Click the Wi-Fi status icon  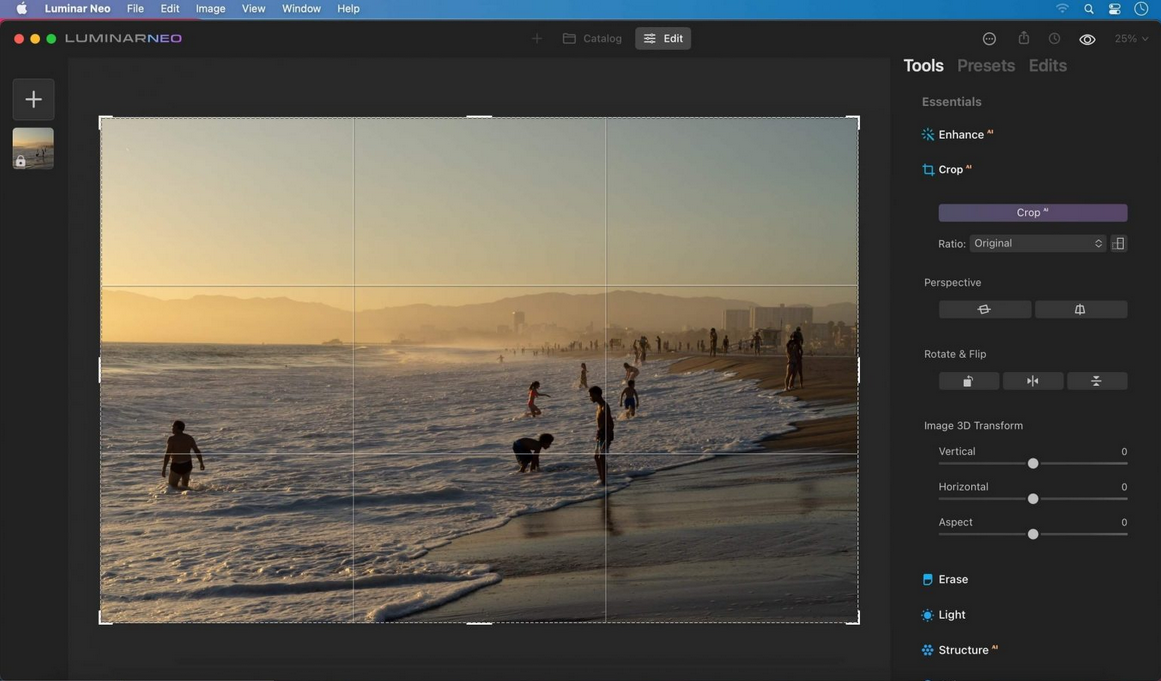[1063, 9]
